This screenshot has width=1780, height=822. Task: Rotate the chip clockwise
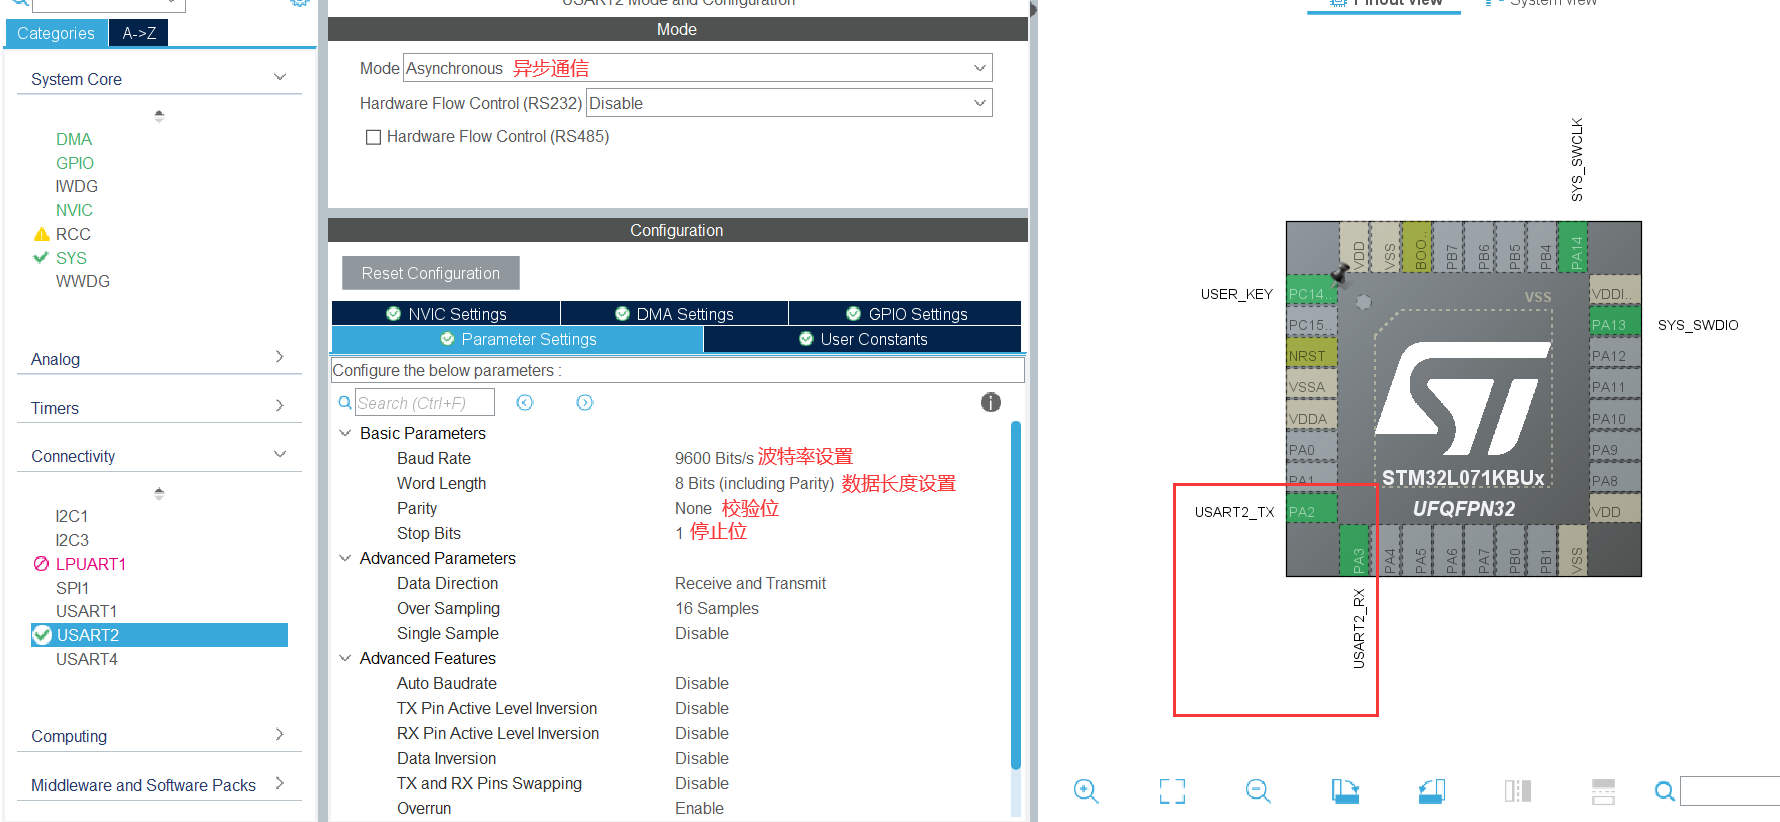coord(1345,791)
